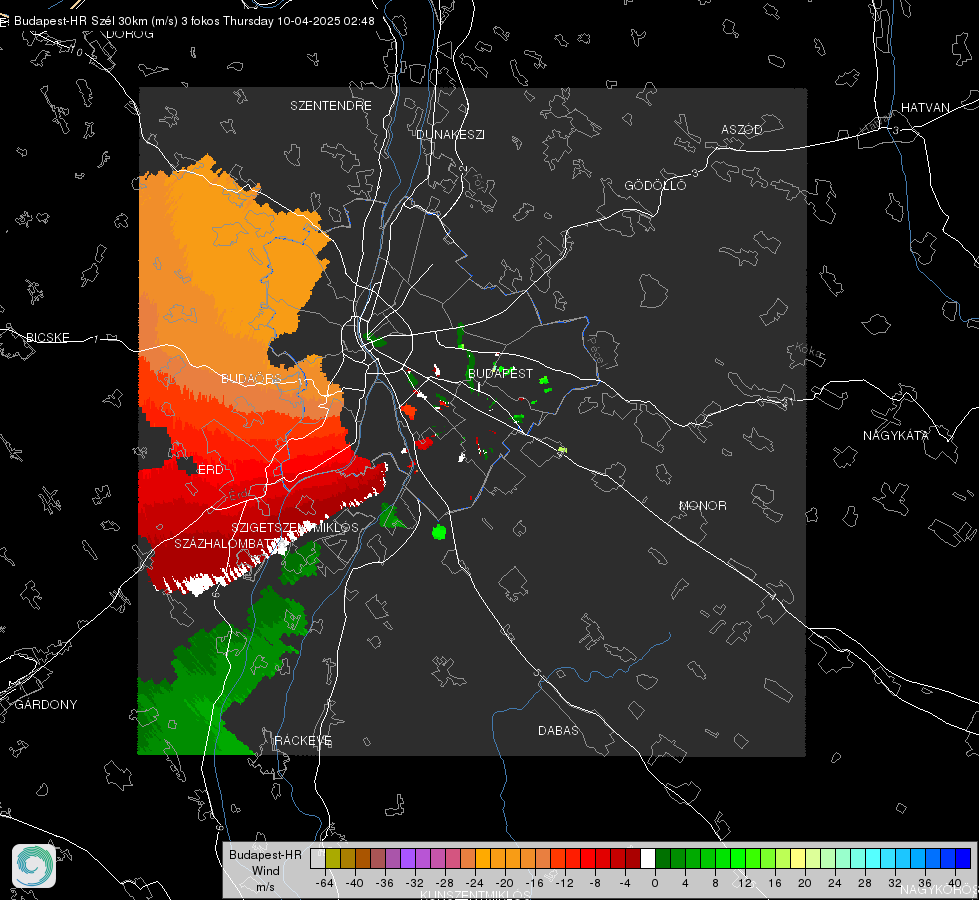Click the positive 28 value on the wind scale
This screenshot has width=979, height=900.
[865, 883]
